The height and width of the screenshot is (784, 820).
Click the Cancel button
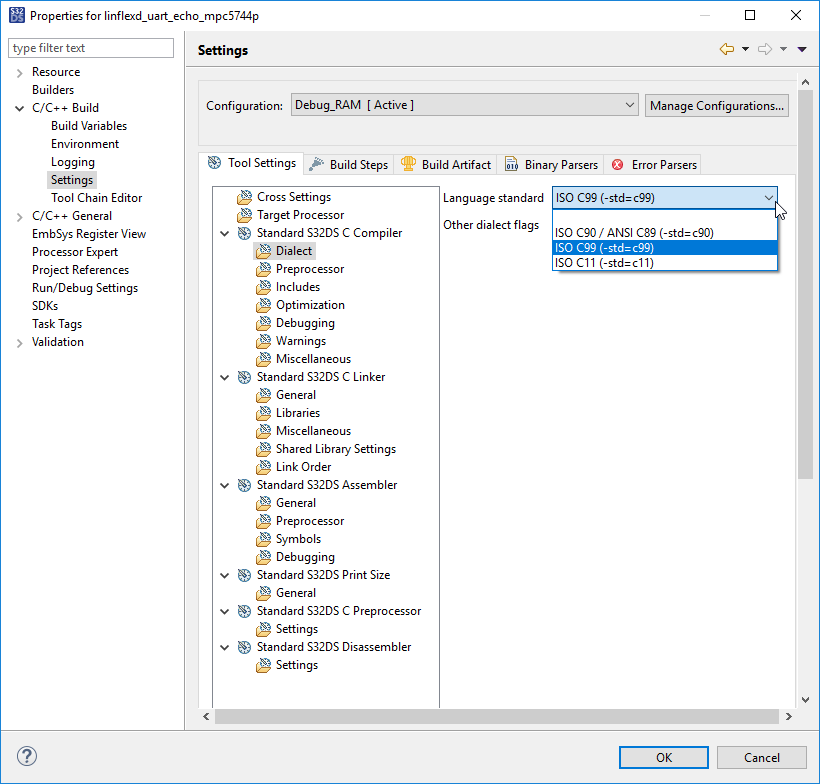(x=761, y=757)
